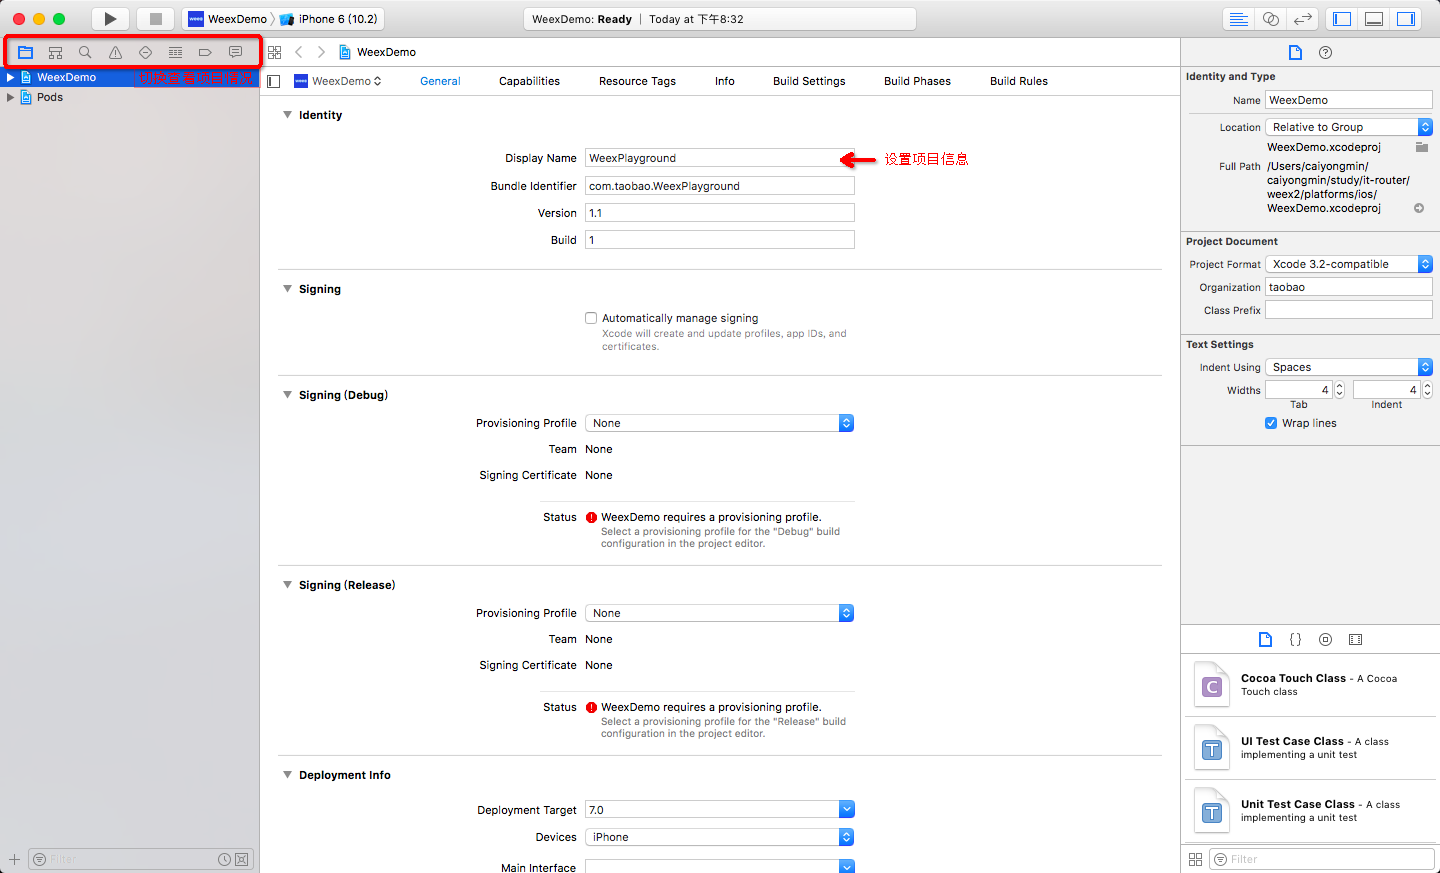Hide the utilities panel

pyautogui.click(x=1406, y=19)
